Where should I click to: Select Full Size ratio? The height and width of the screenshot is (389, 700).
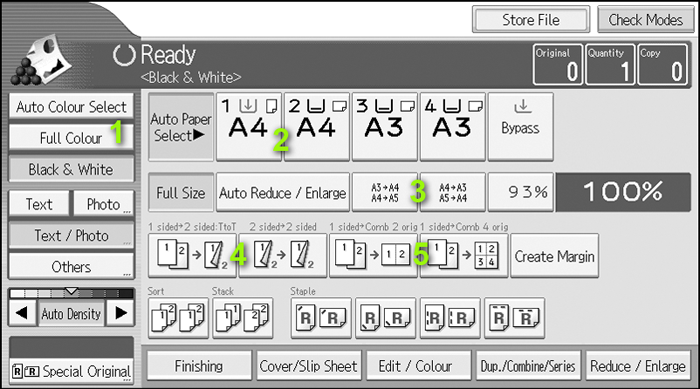point(181,192)
